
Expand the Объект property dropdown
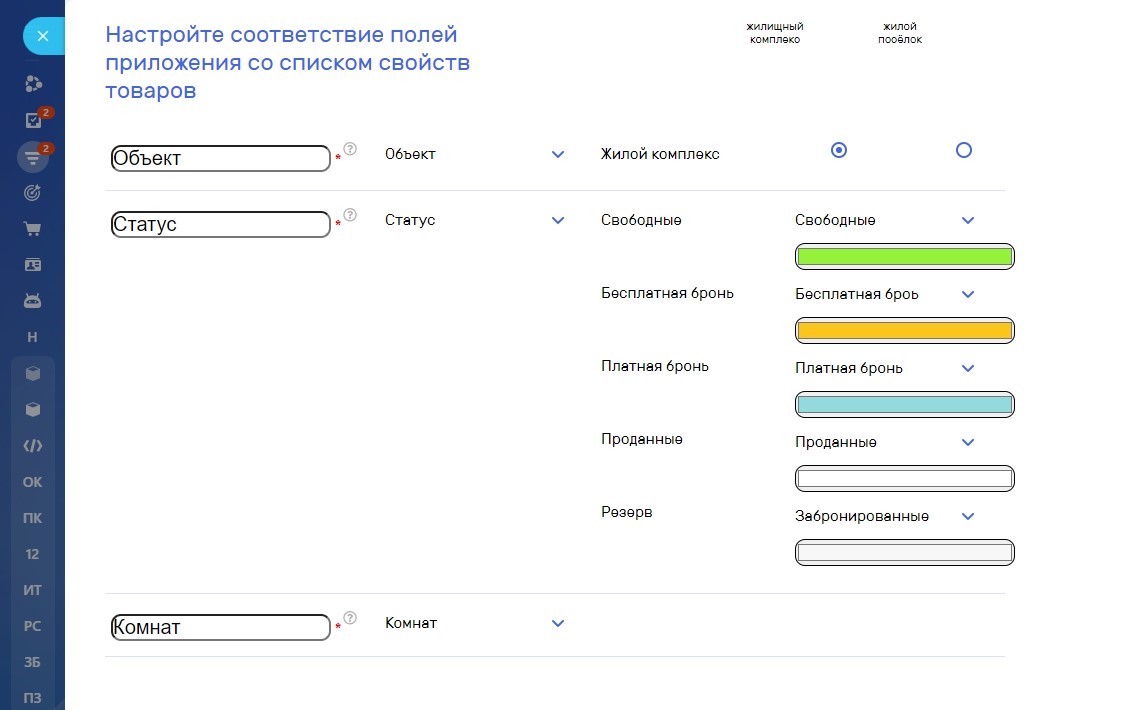(x=558, y=155)
